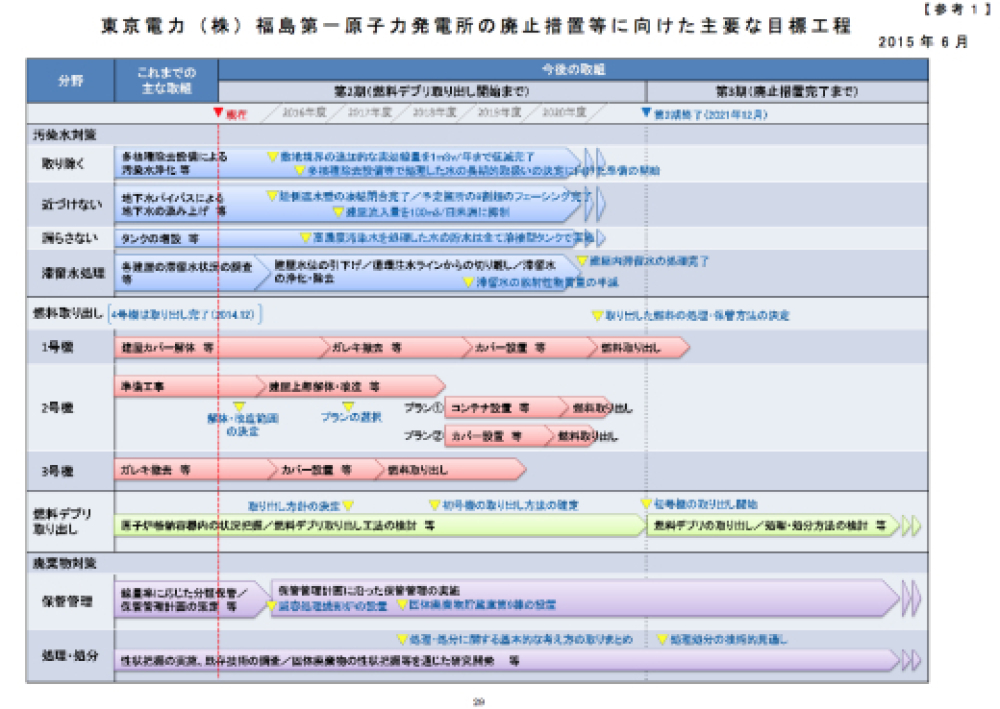The width and height of the screenshot is (1000, 709).
Task: Click the 第2期(燃料デブリ取り出し開始まで) header
Action: pos(432,92)
